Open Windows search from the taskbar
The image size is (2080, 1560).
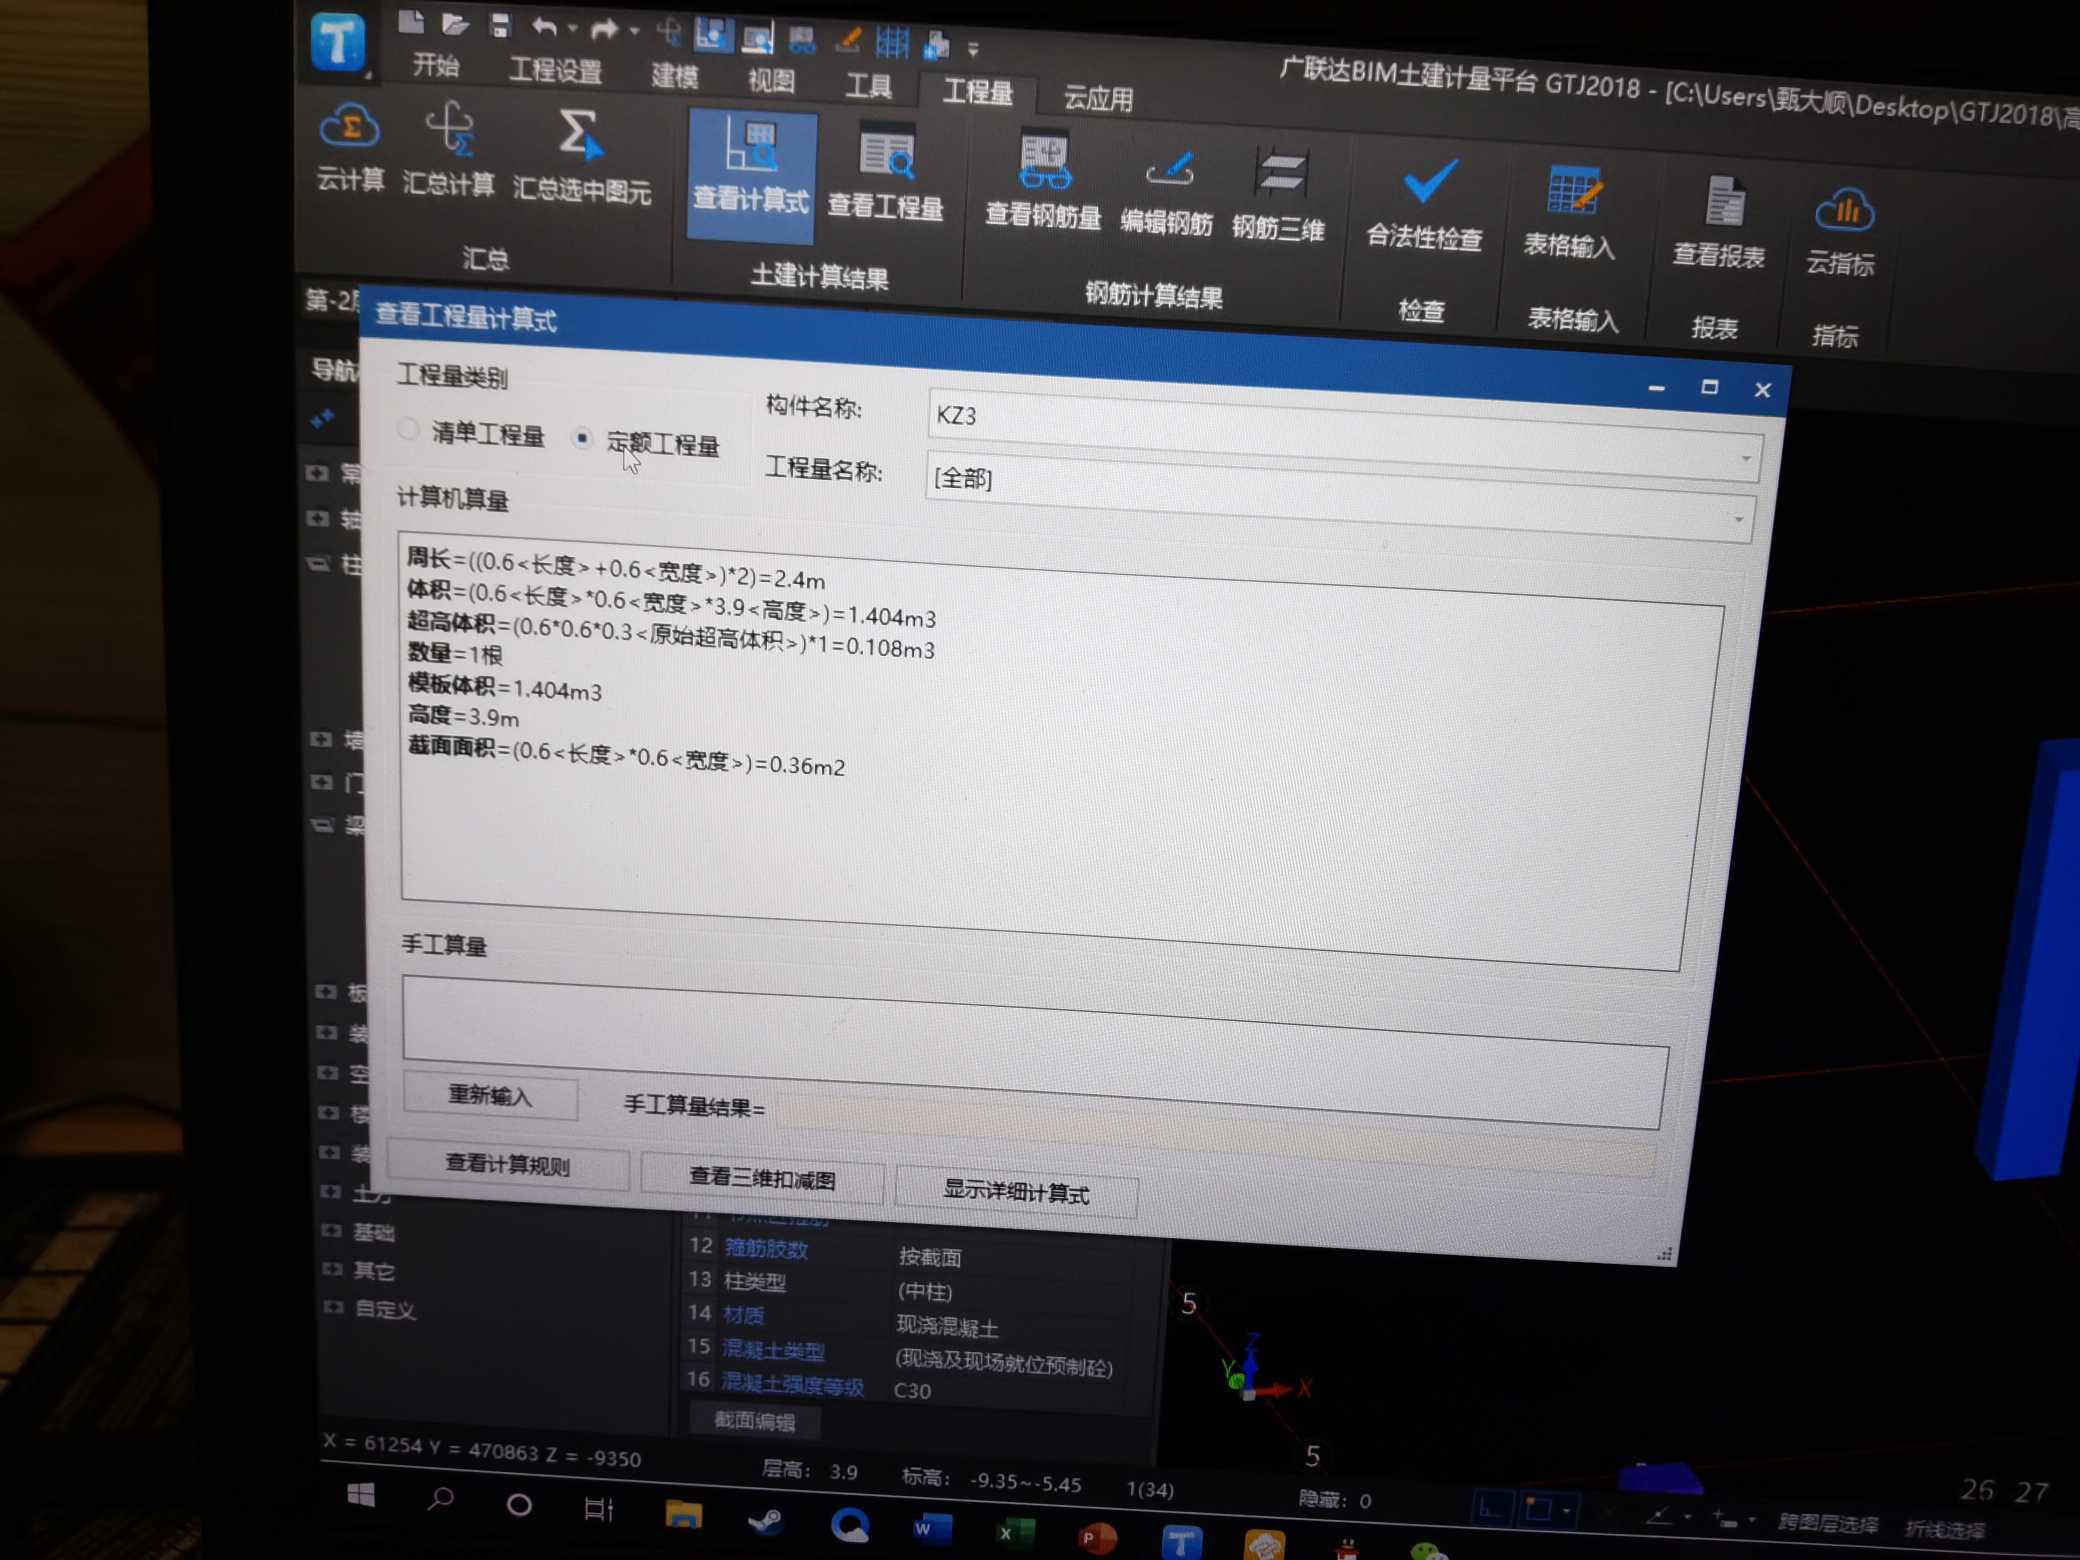pyautogui.click(x=441, y=1499)
